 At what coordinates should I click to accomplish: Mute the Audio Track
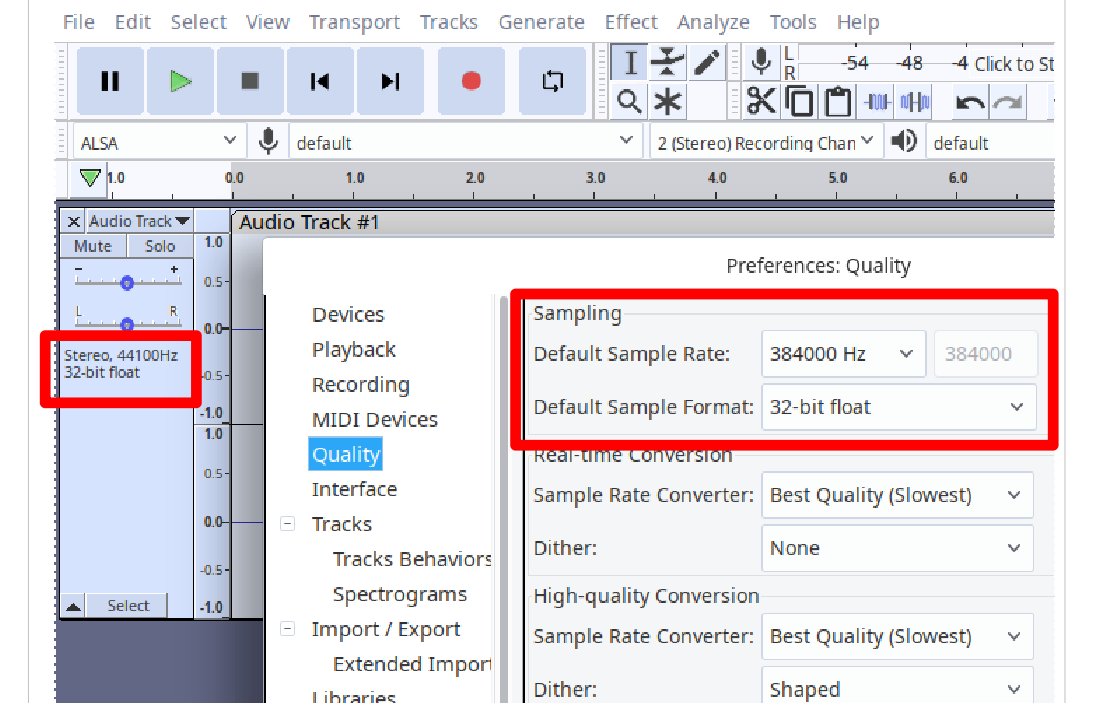(x=93, y=246)
